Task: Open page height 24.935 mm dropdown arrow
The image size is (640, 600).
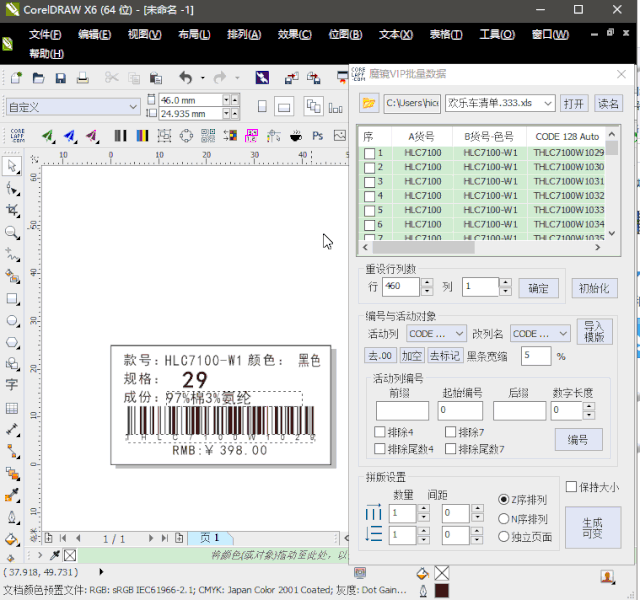Action: [227, 113]
